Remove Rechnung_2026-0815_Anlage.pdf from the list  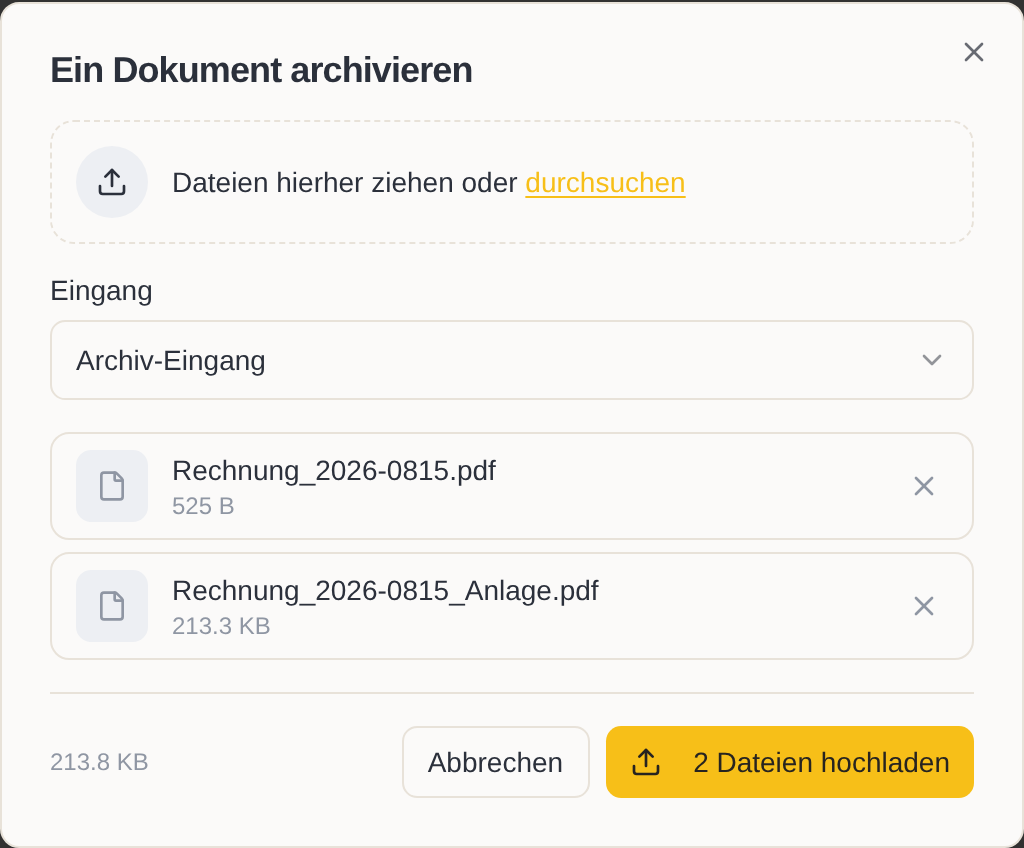coord(923,606)
